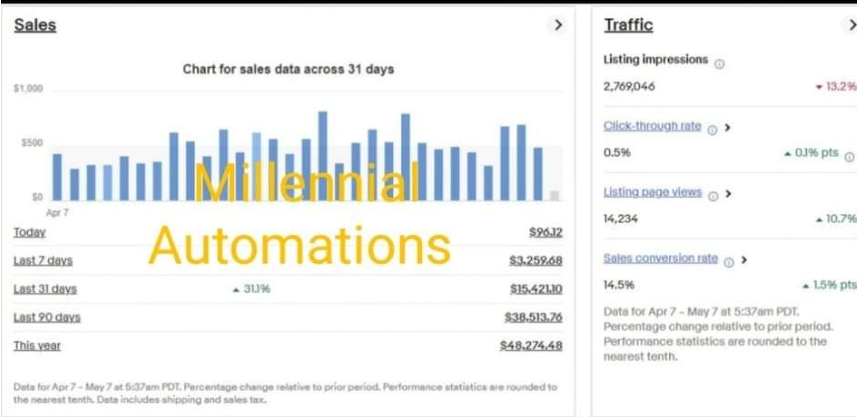This screenshot has height=417, width=857.
Task: Expand Sales details with chevron arrow
Action: tap(558, 25)
